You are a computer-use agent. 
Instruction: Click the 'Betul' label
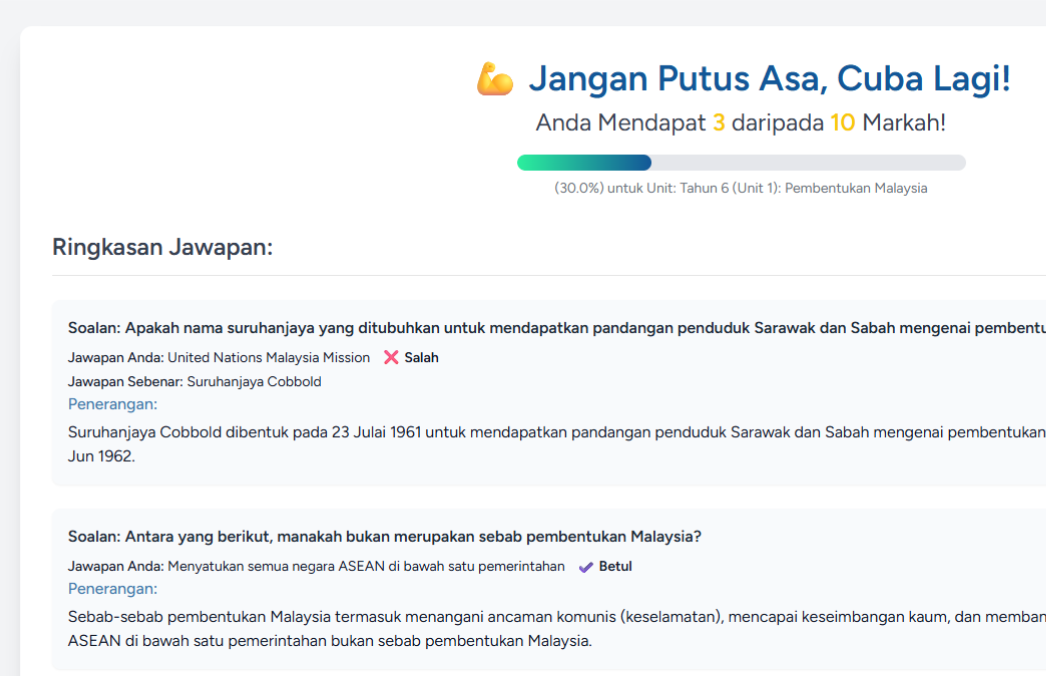[x=615, y=567]
